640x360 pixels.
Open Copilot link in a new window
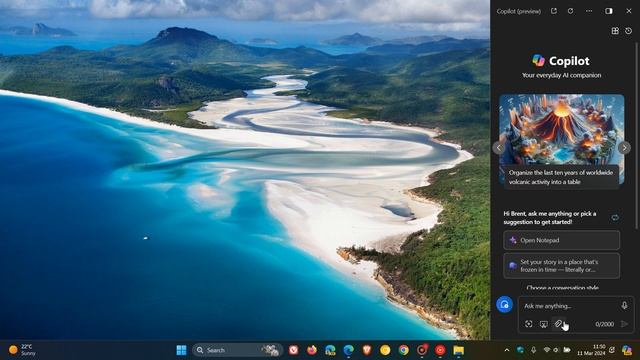[x=554, y=11]
